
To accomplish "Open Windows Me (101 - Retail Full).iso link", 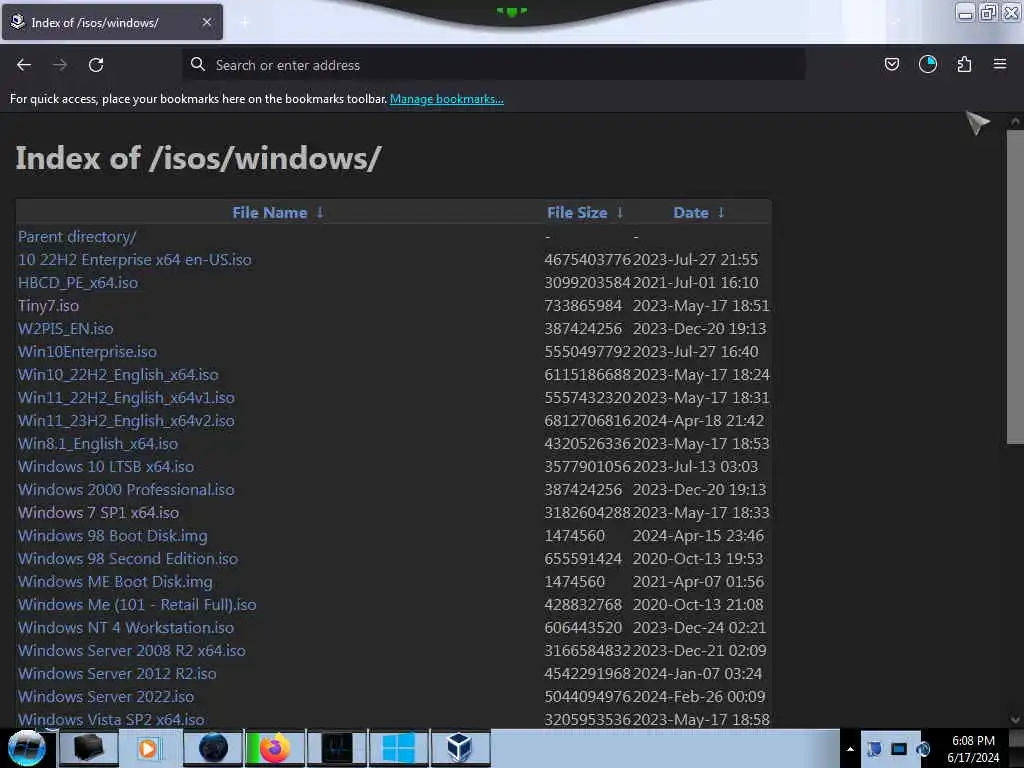I will coord(137,605).
